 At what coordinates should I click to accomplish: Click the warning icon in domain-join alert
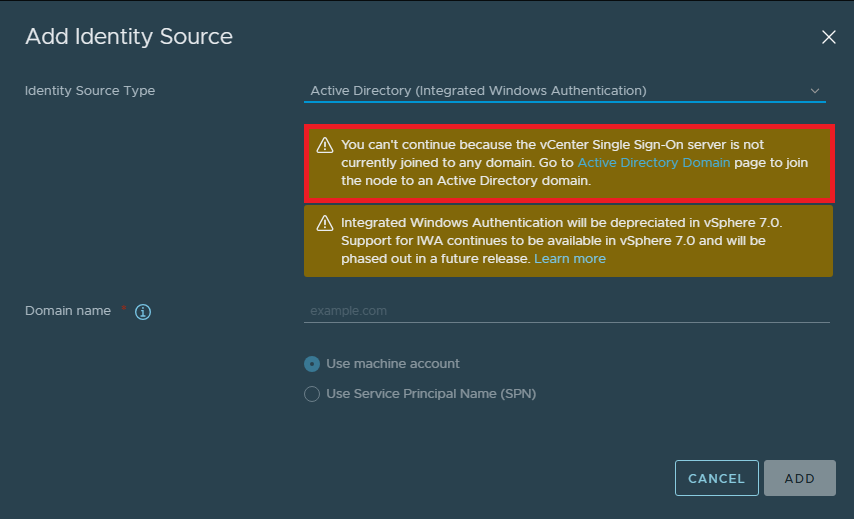pos(325,145)
